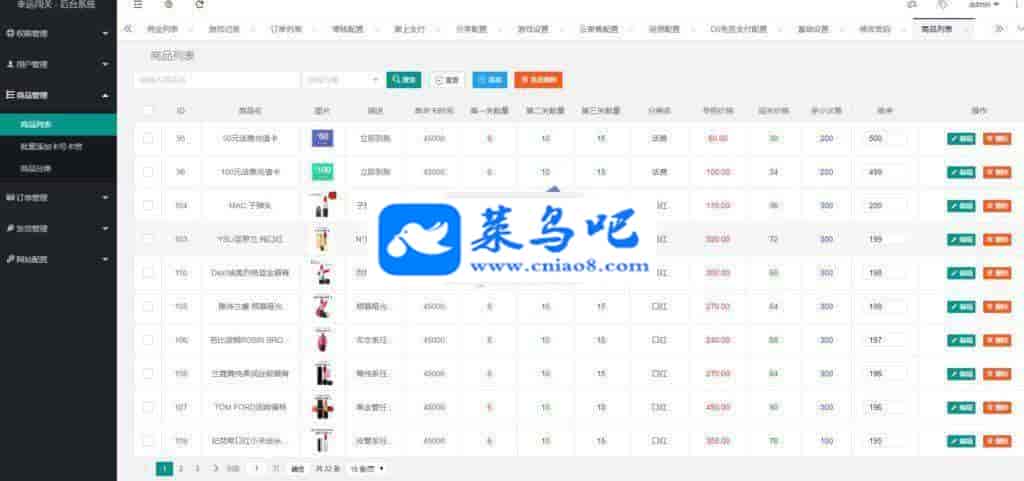
Task: Click the green edit button for product ID 35
Action: tap(960, 138)
